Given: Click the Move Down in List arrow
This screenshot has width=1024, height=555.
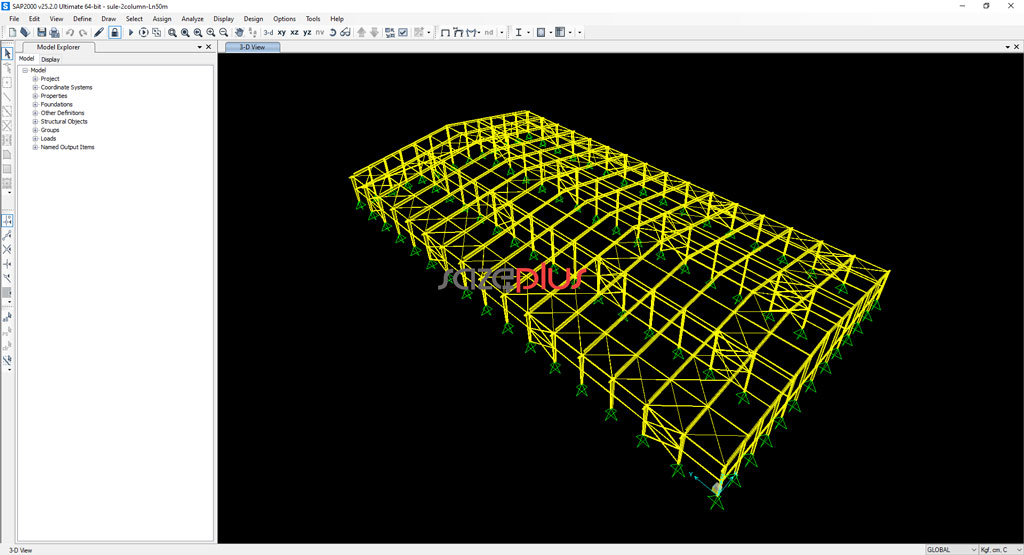Looking at the screenshot, I should click(374, 32).
